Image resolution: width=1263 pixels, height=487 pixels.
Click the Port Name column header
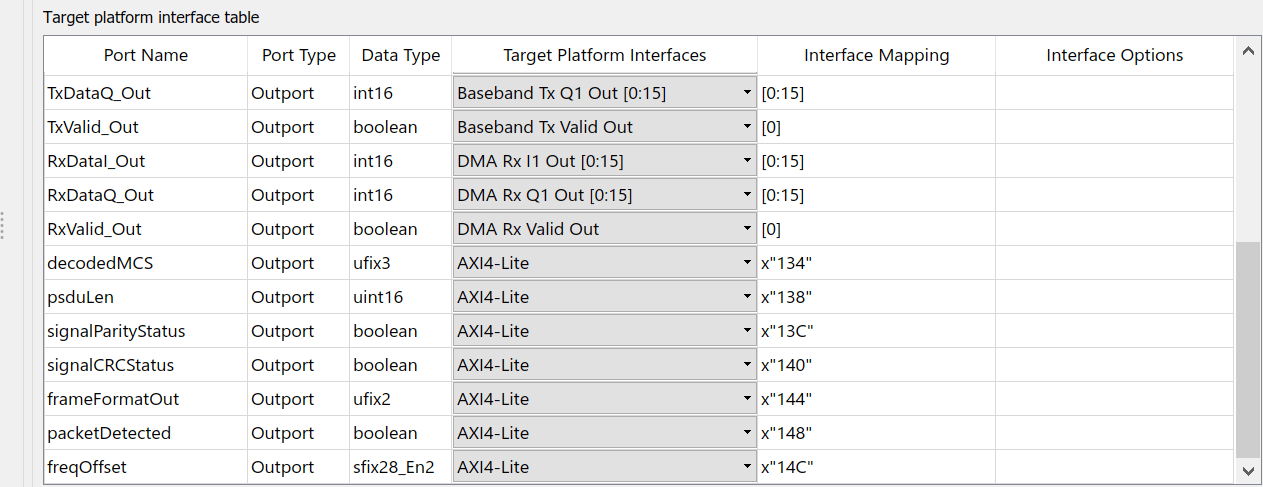[x=146, y=56]
